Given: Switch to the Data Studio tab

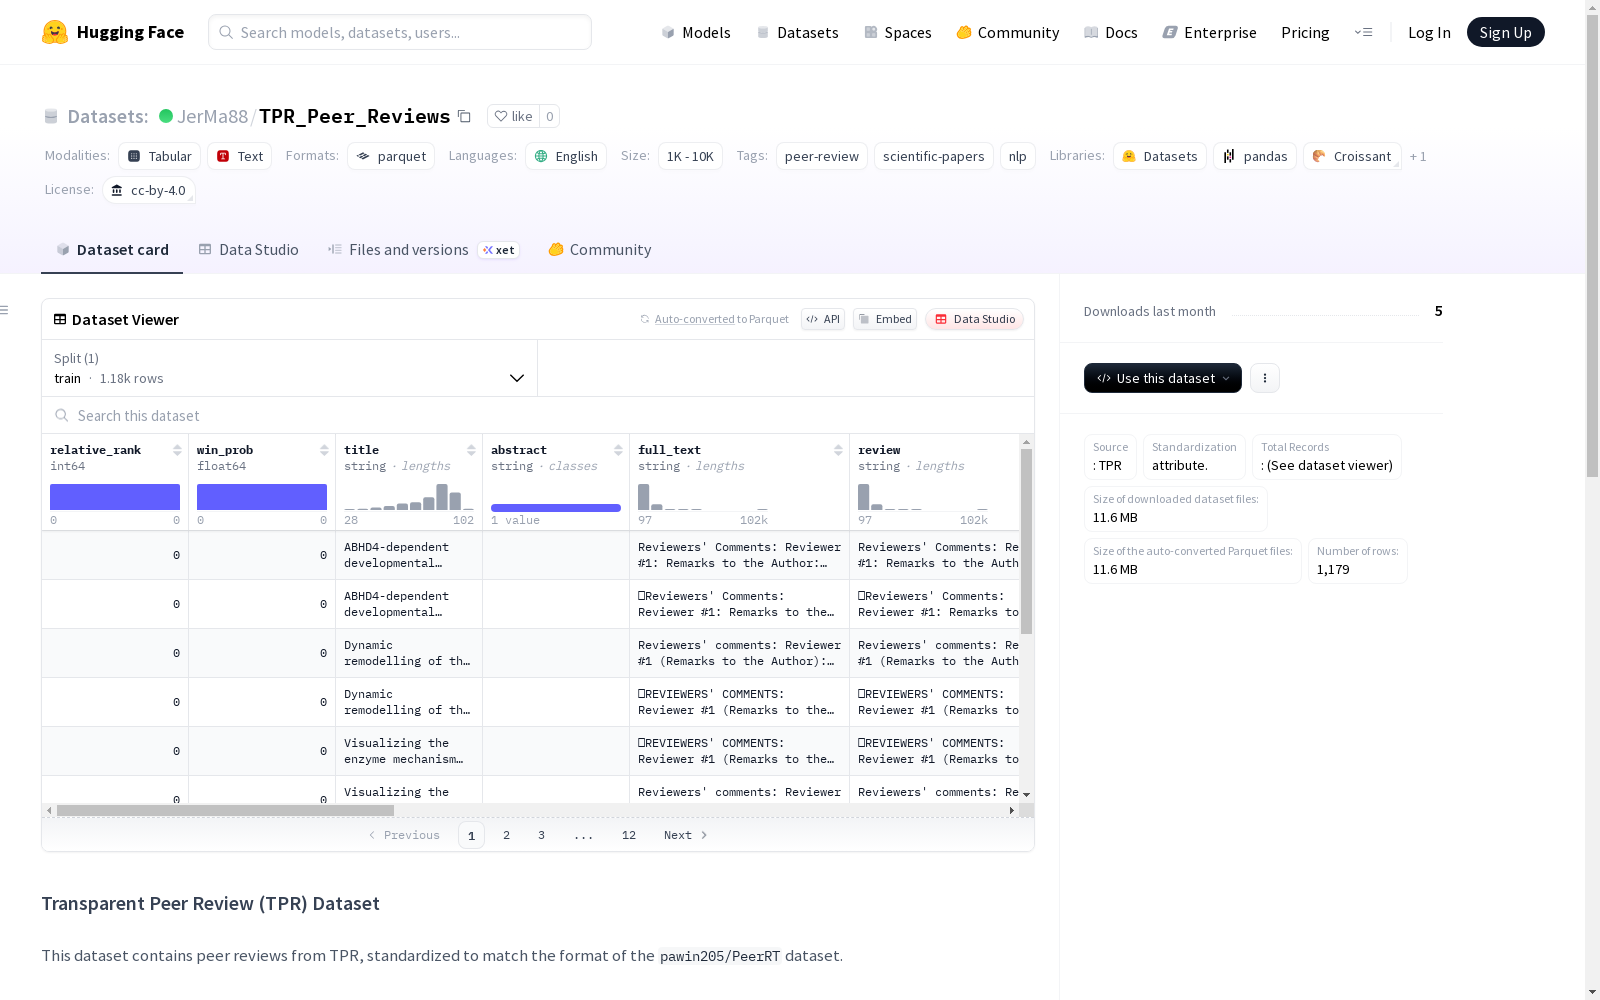Looking at the screenshot, I should tap(249, 250).
